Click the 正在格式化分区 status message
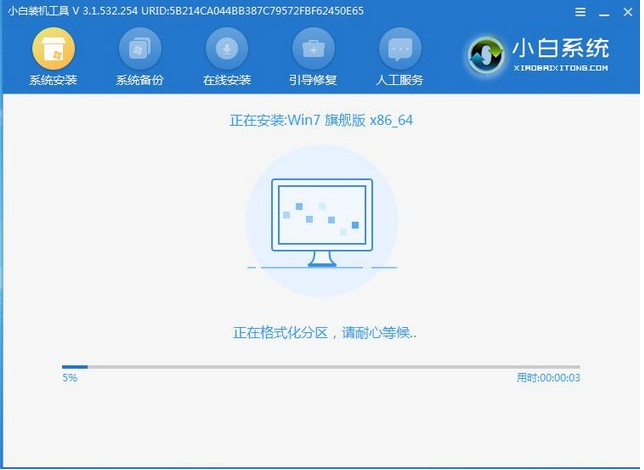This screenshot has width=644, height=470. 324,332
